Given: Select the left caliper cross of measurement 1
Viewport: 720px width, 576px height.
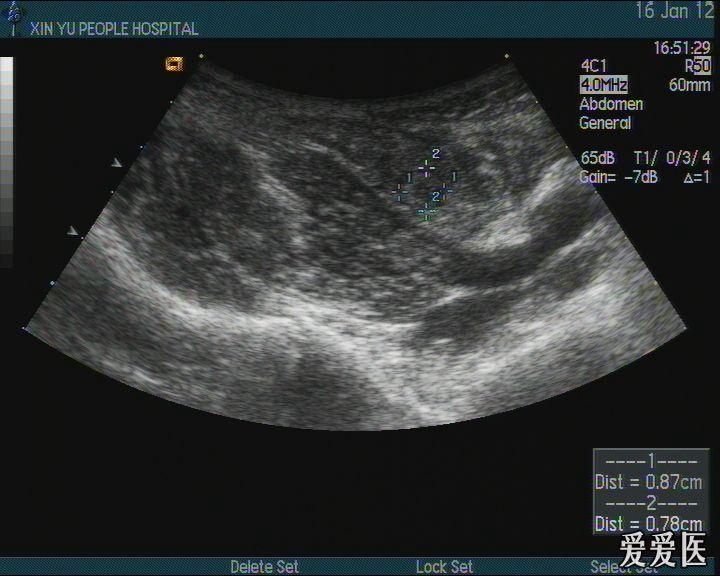Looking at the screenshot, I should point(400,190).
